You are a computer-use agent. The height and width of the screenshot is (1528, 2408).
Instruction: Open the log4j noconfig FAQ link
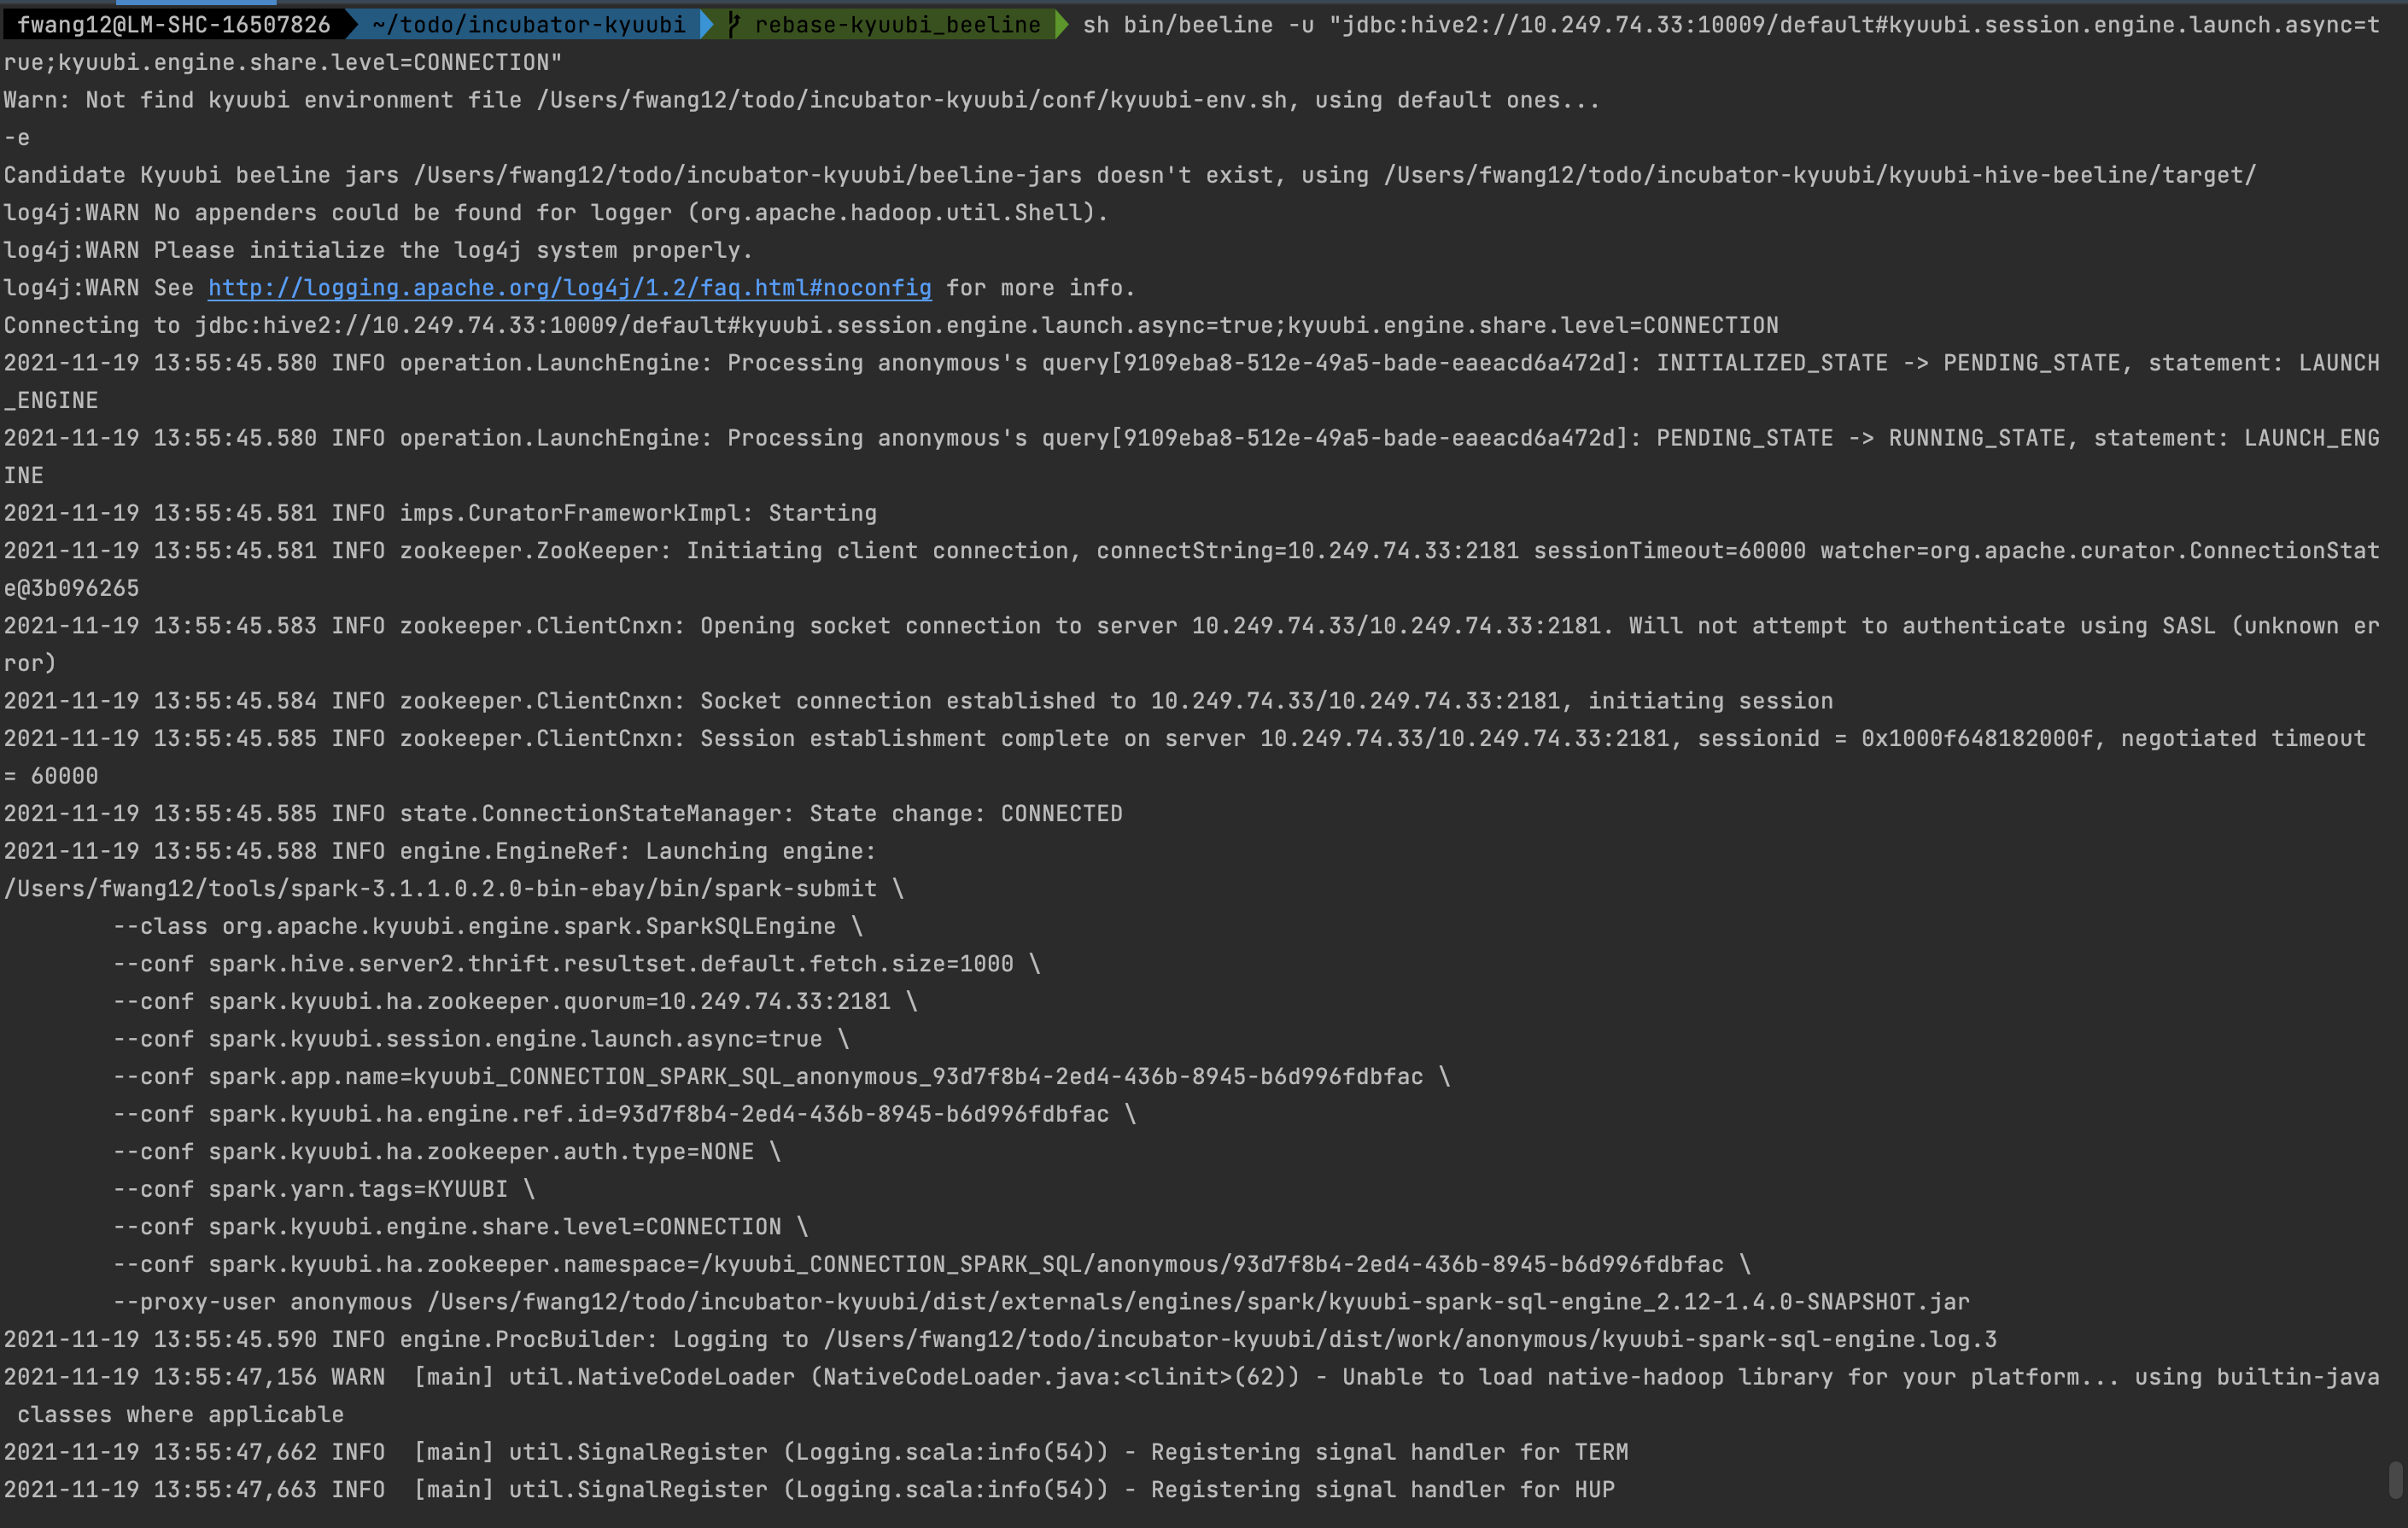pyautogui.click(x=569, y=288)
